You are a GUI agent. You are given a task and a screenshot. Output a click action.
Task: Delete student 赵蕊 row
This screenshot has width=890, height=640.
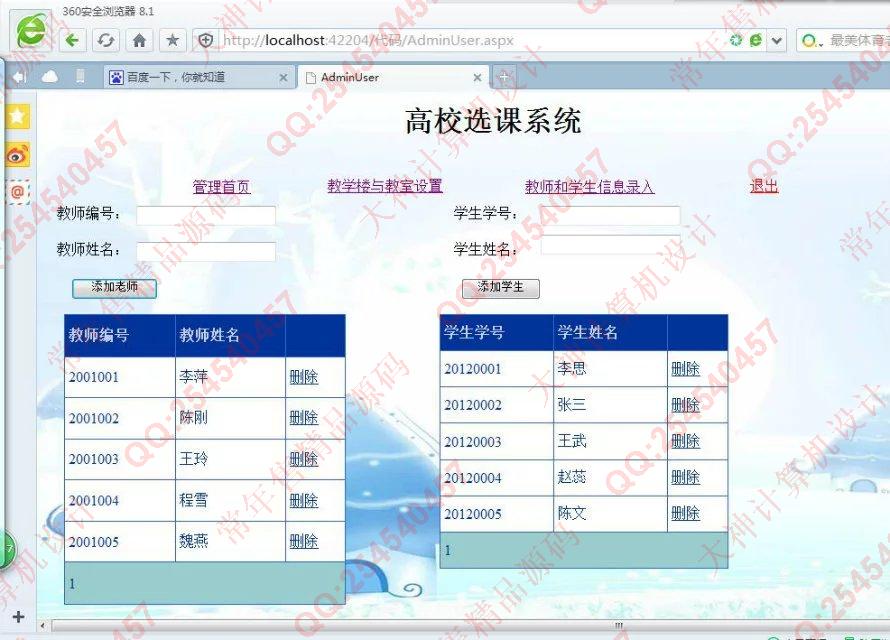(x=686, y=477)
